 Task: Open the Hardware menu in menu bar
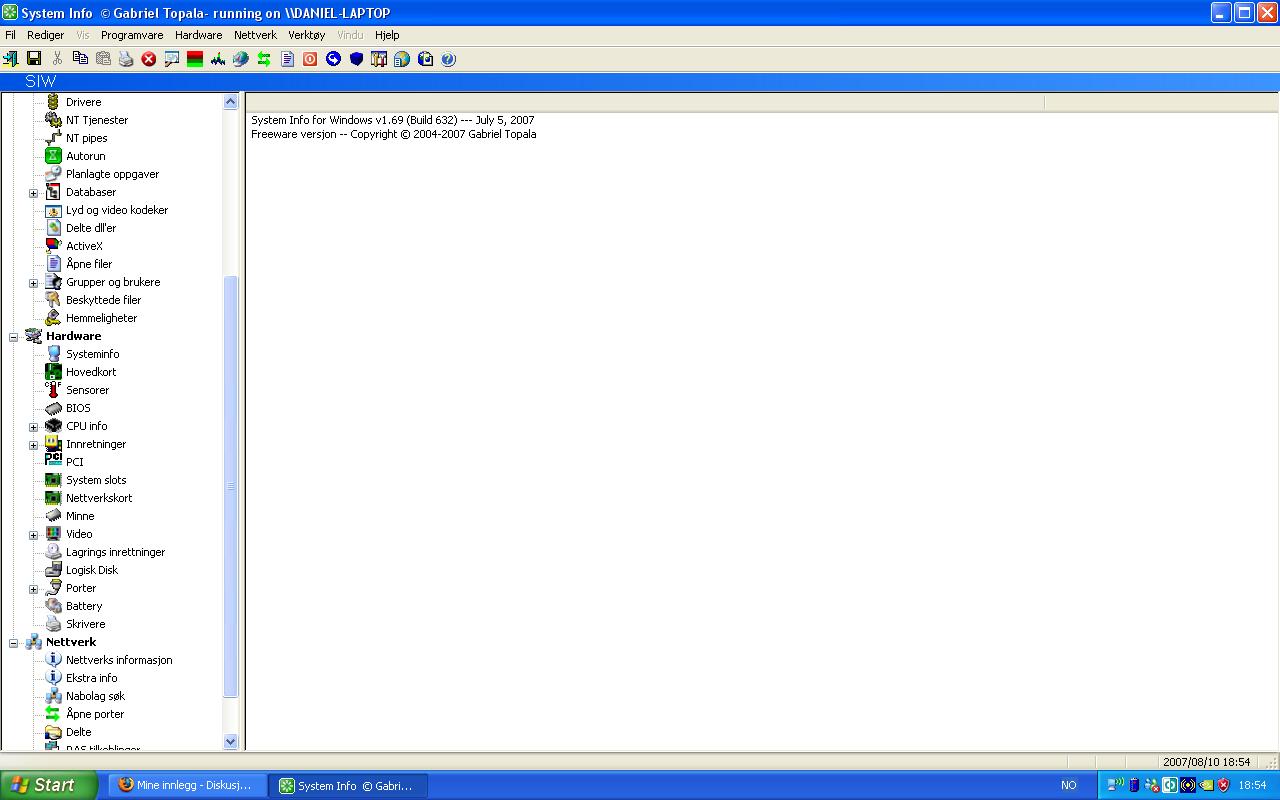point(198,35)
